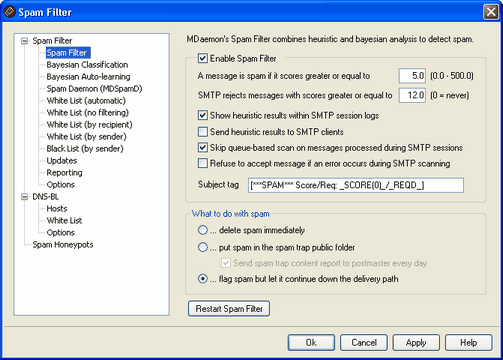Select the Spam Filter root tree label

(x=52, y=41)
